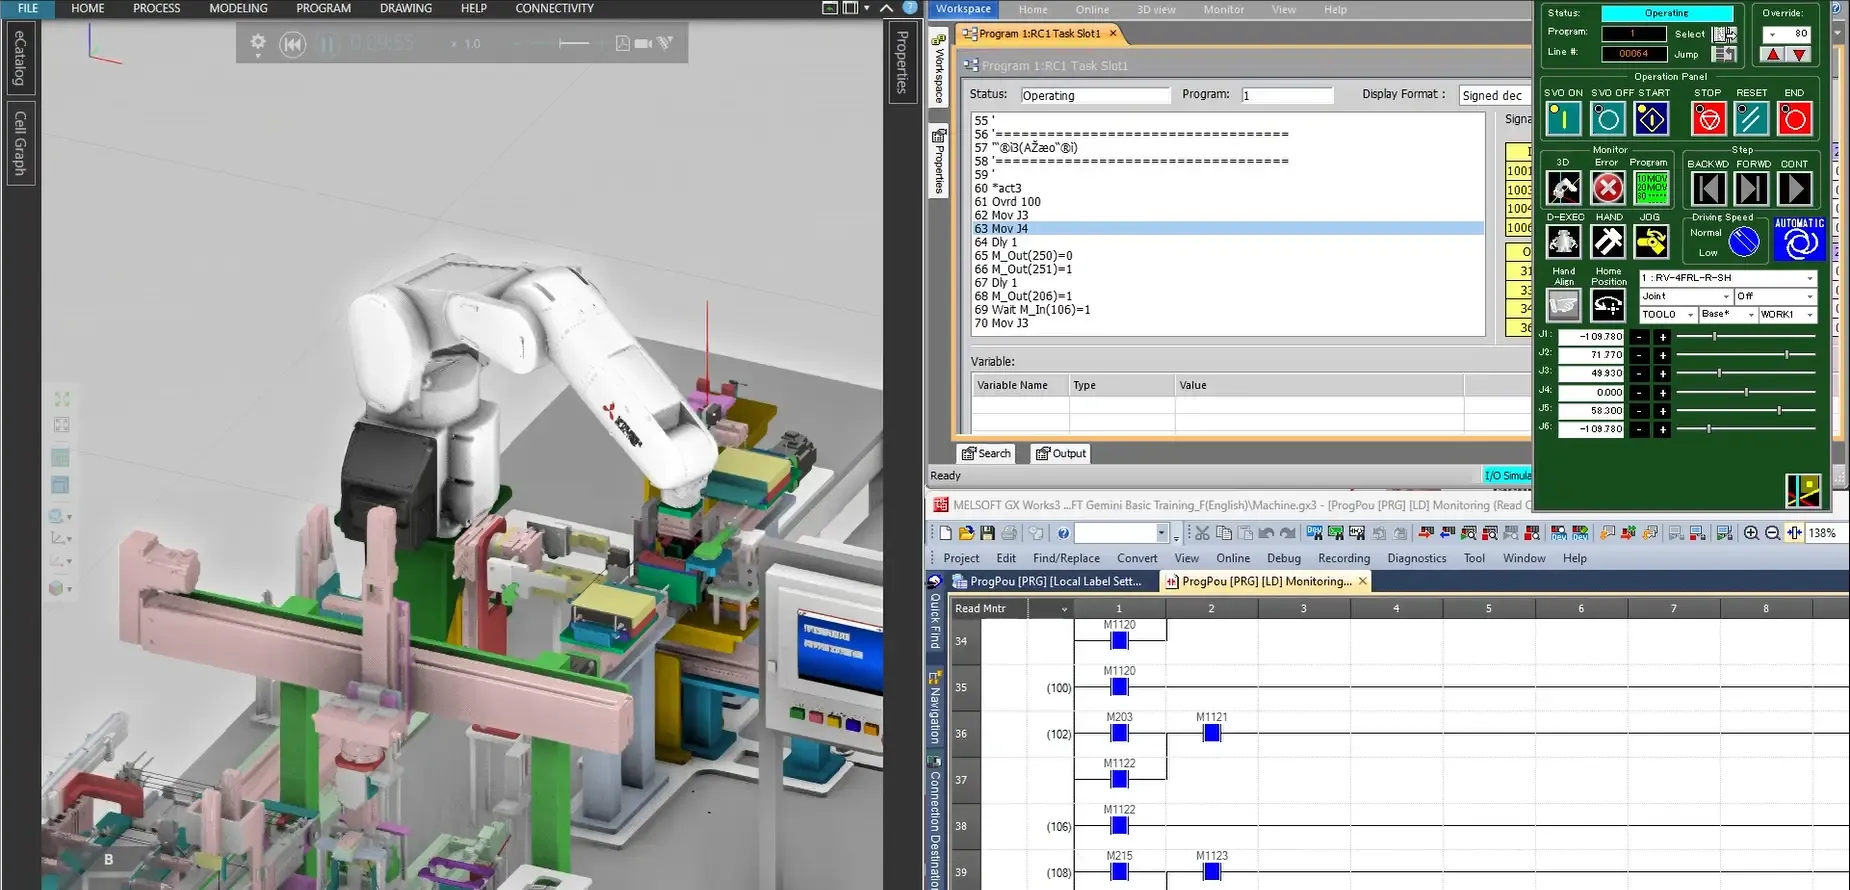Open the Convert menu in GX Works3
Image resolution: width=1850 pixels, height=890 pixels.
(x=1137, y=558)
